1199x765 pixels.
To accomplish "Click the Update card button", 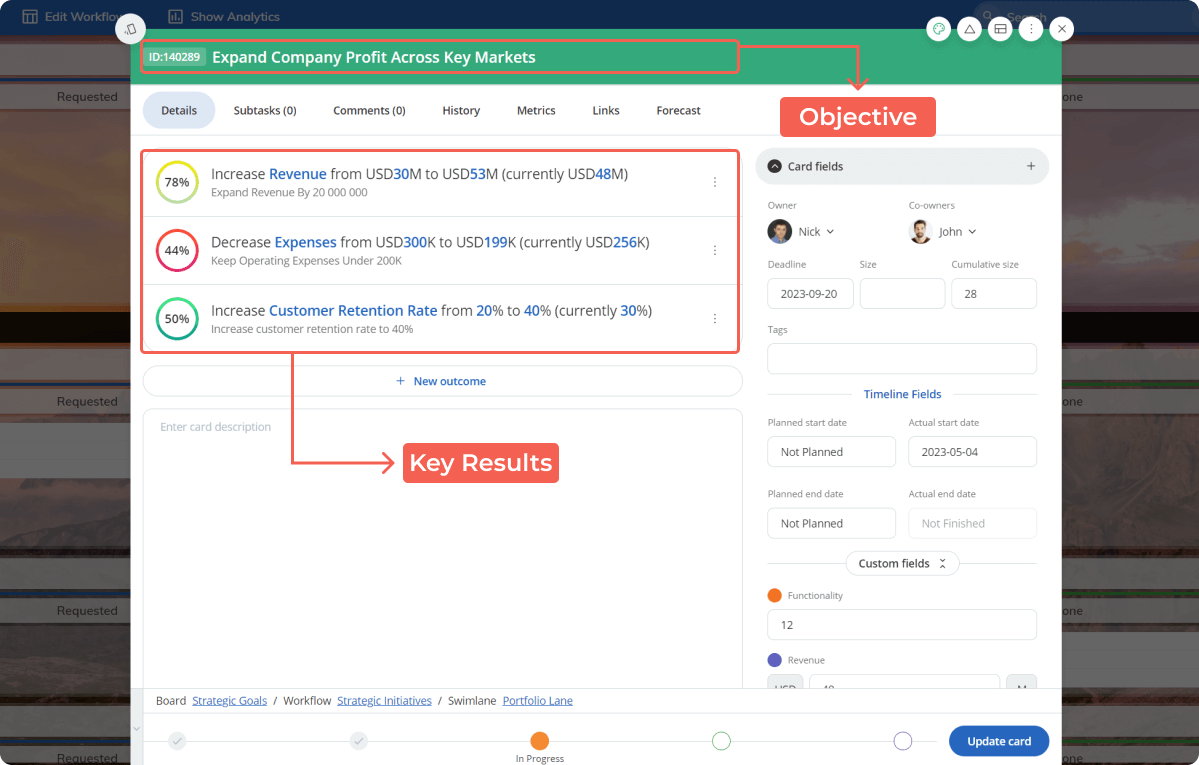I will click(x=998, y=741).
